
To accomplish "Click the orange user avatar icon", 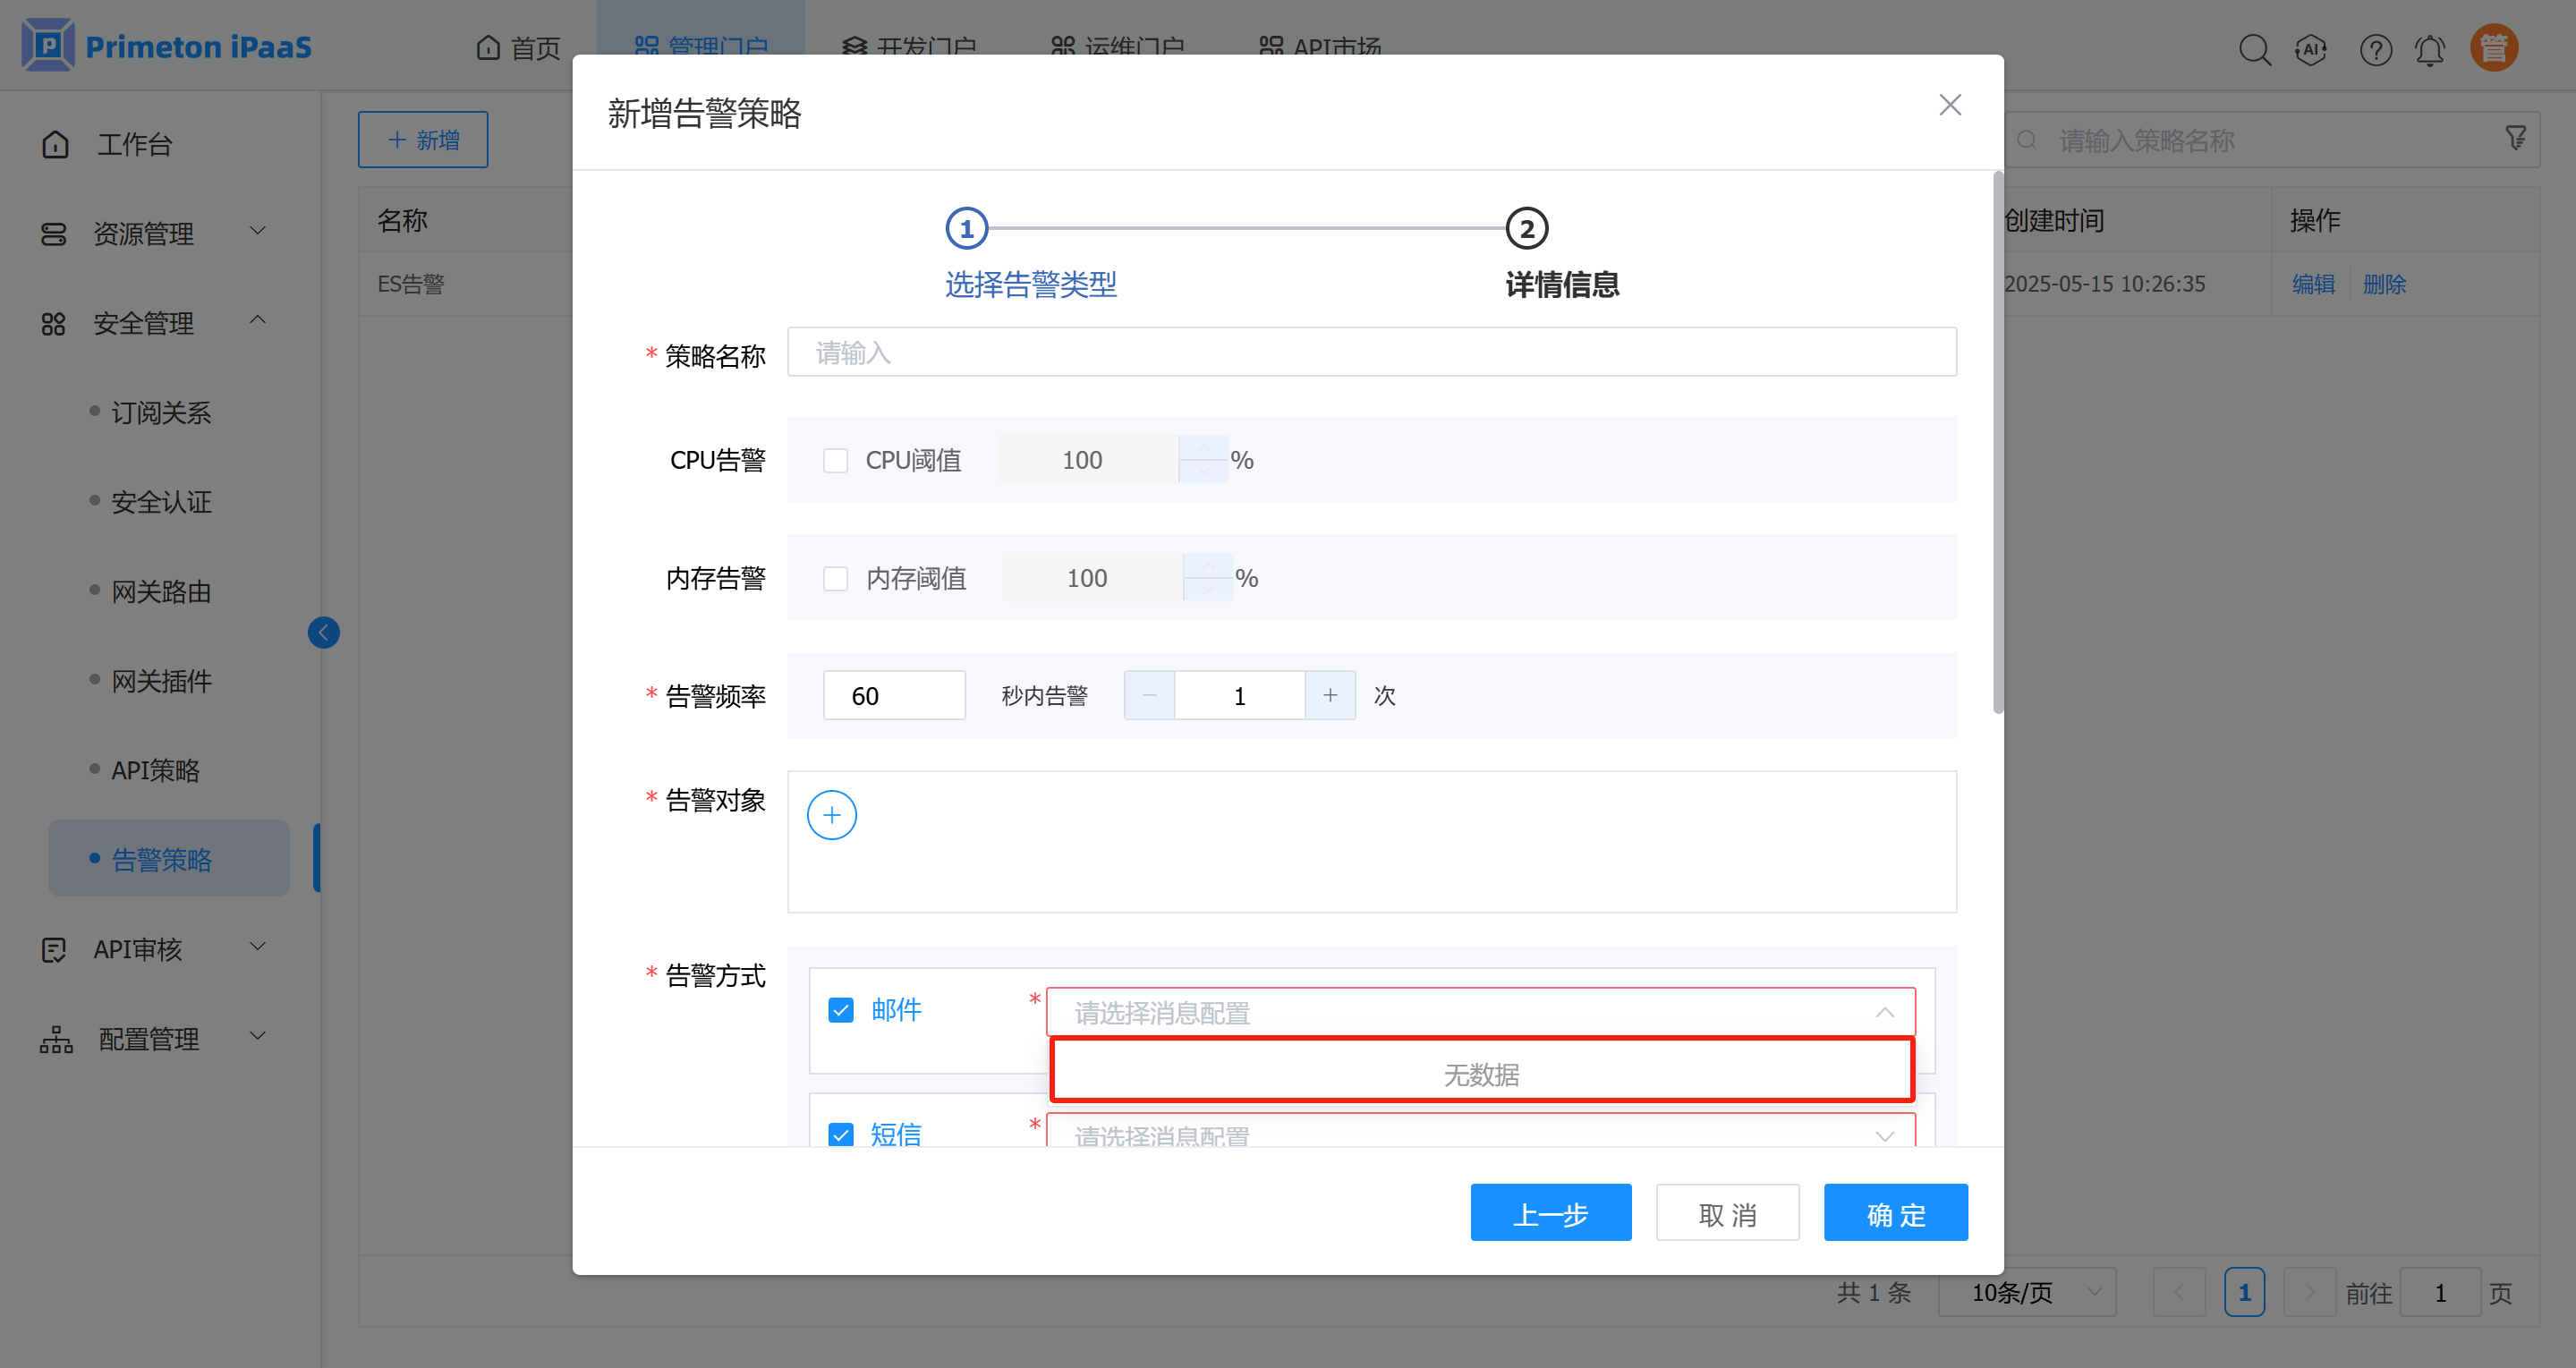I will click(2493, 48).
